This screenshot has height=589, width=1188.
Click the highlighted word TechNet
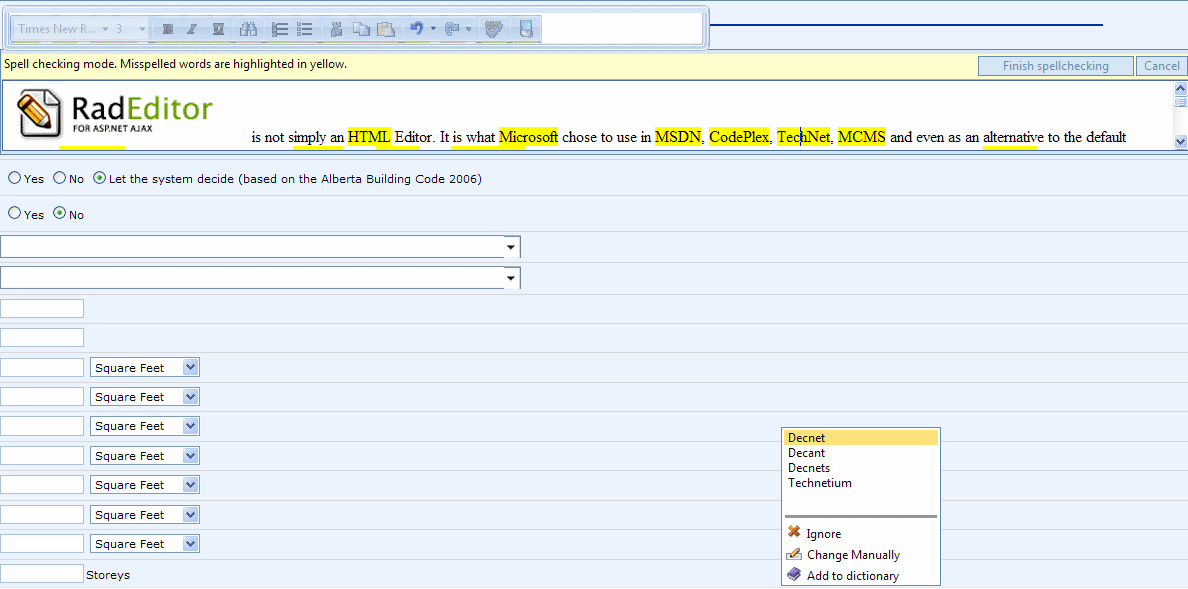point(803,137)
